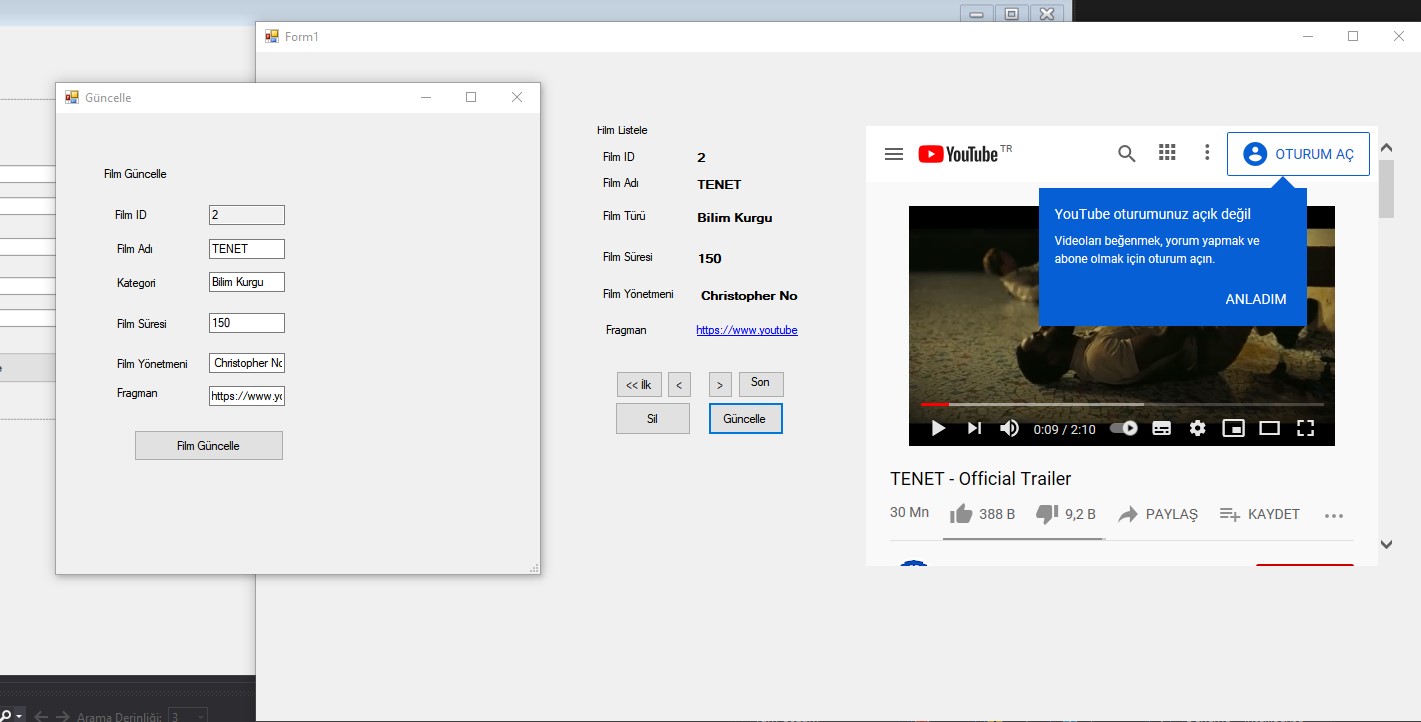This screenshot has height=722, width=1421.
Task: Click the Film Yönetmeni input field
Action: 247,363
